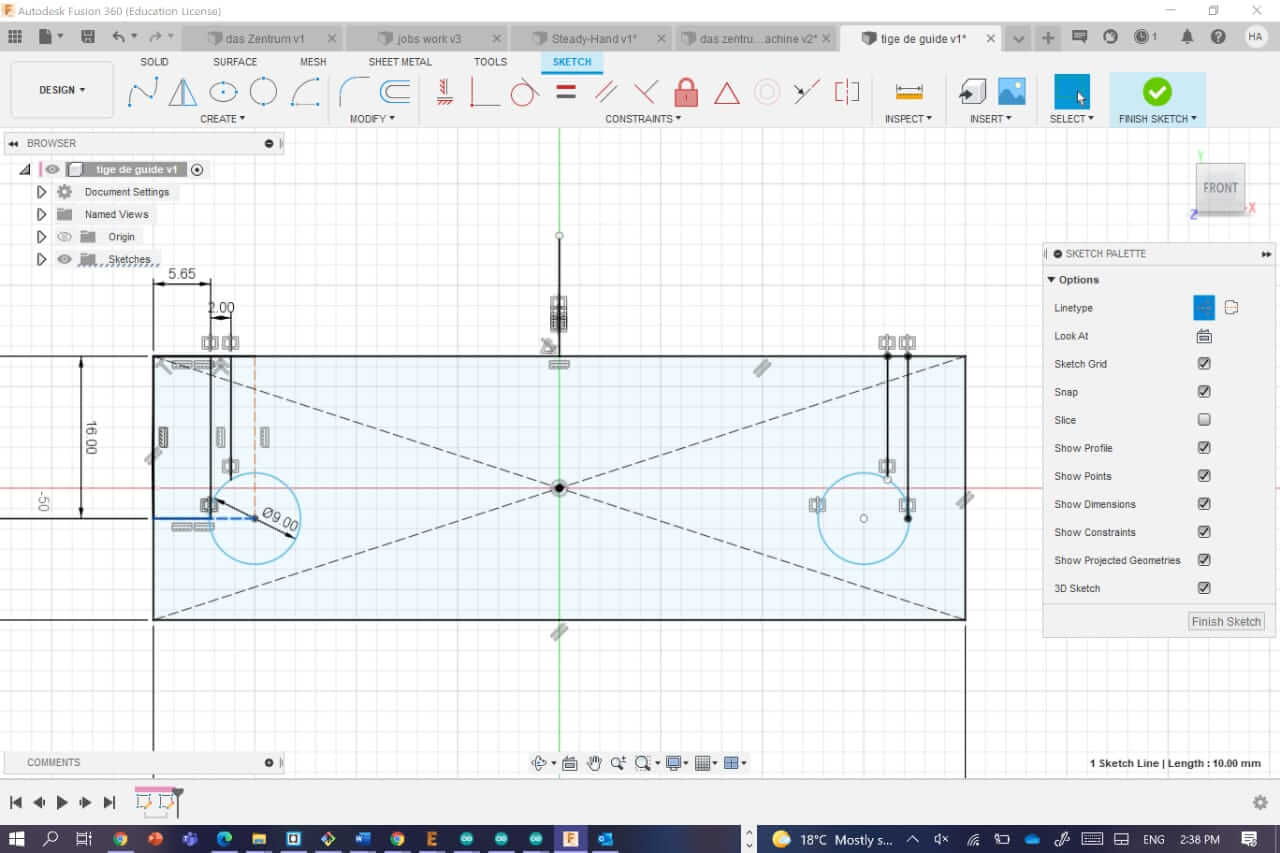Apply the Horizontal/Vertical constraint
This screenshot has height=853, width=1280.
click(445, 92)
